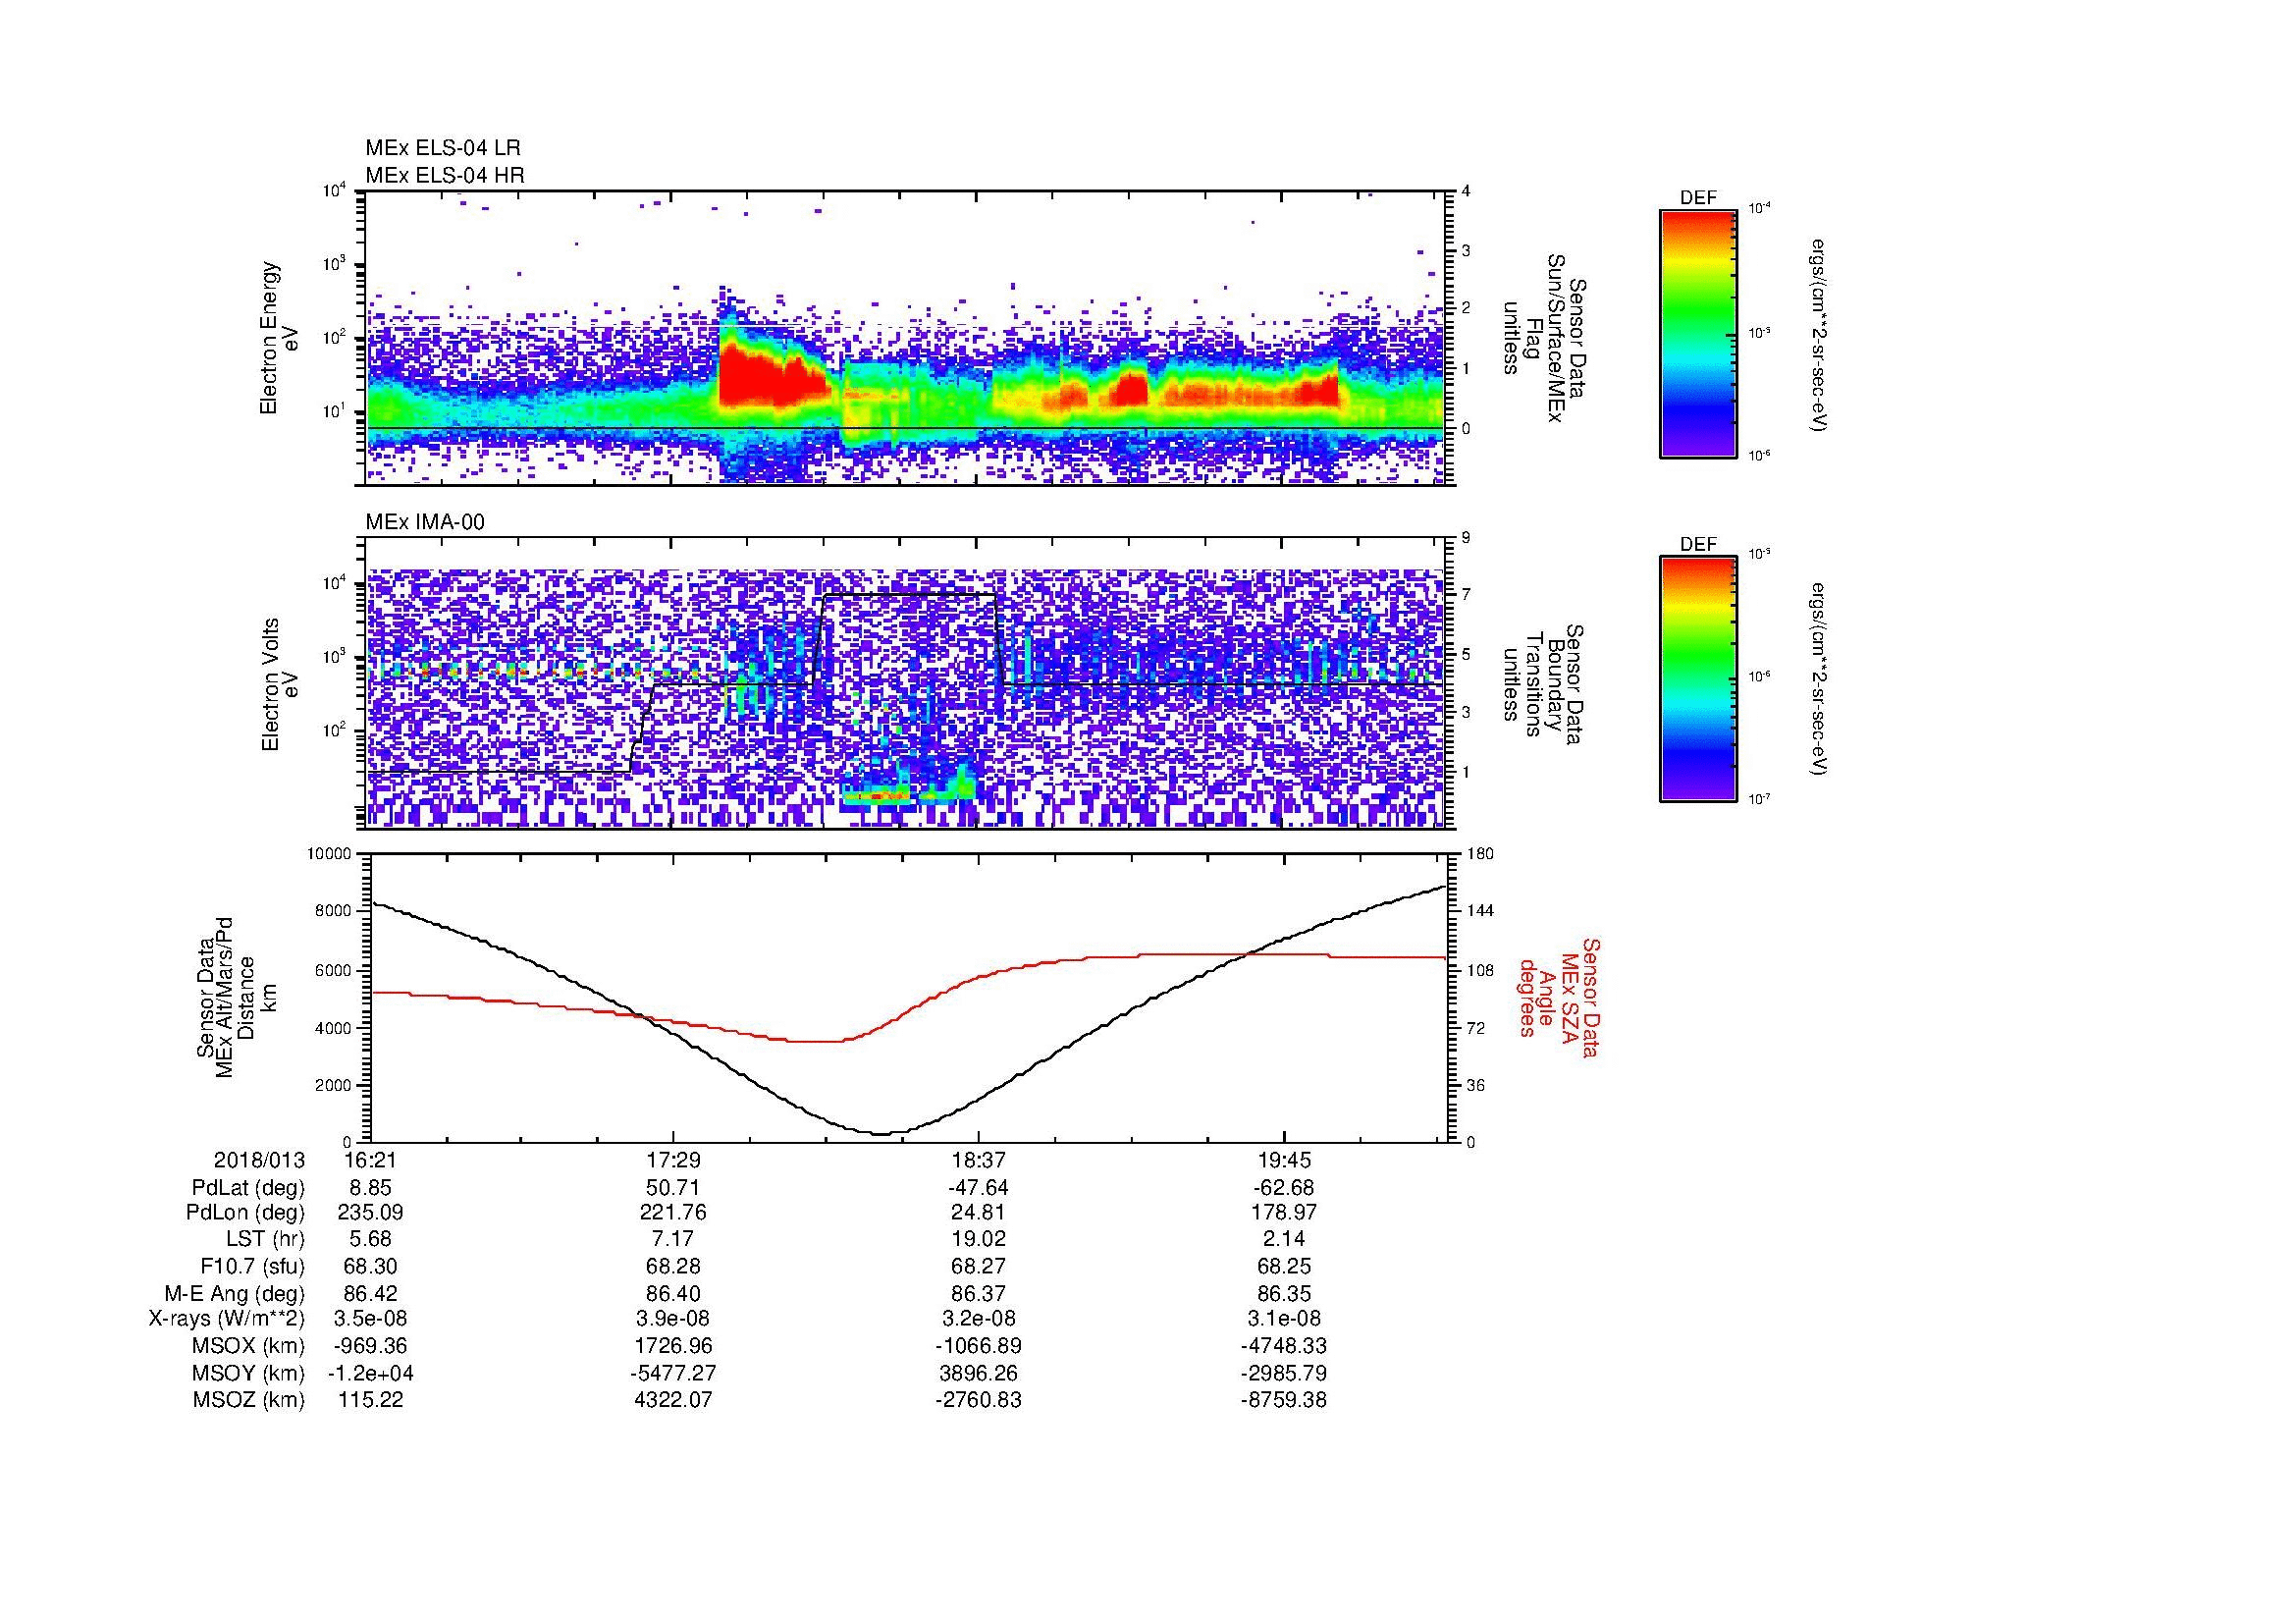
Task: Click the PdLon value '235.09'
Action: [x=369, y=1212]
